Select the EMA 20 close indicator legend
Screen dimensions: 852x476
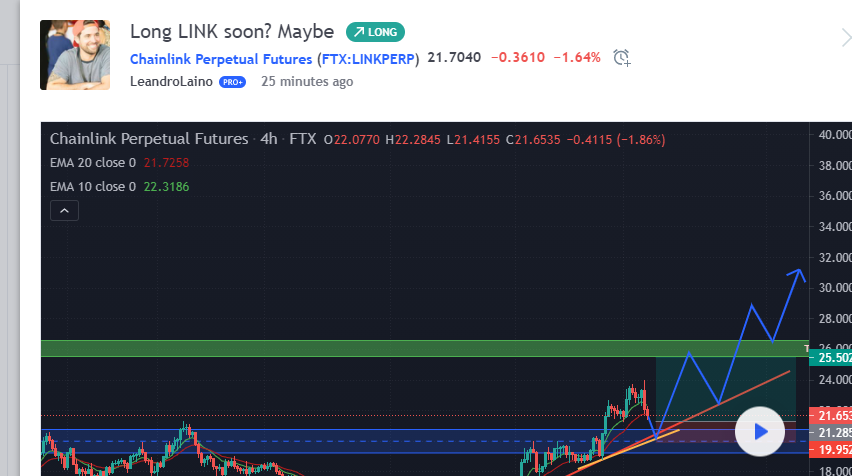coord(120,162)
